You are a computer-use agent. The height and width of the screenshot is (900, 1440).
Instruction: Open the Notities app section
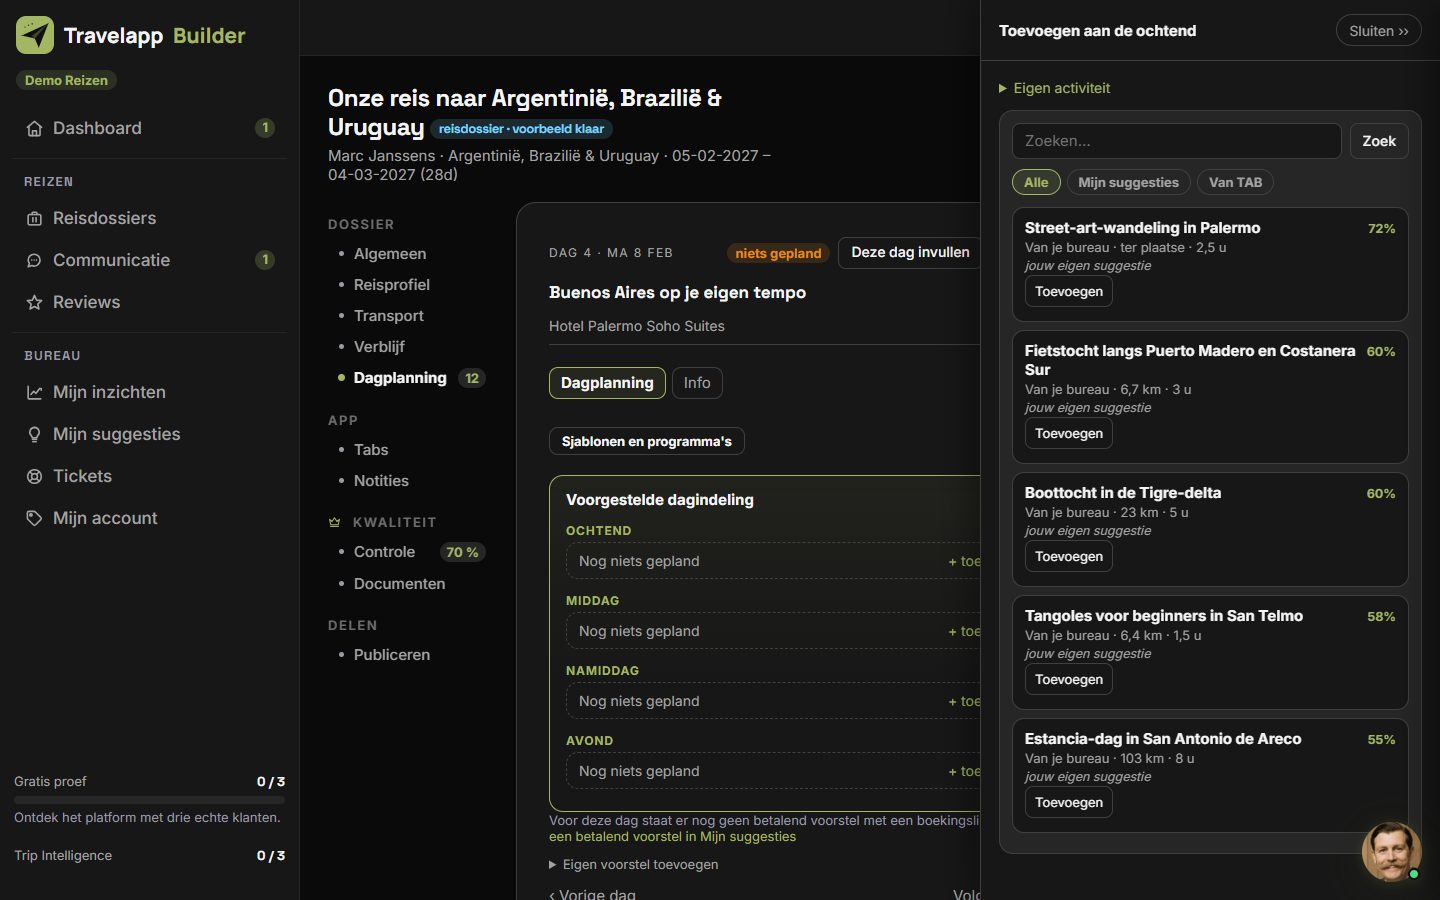click(381, 481)
